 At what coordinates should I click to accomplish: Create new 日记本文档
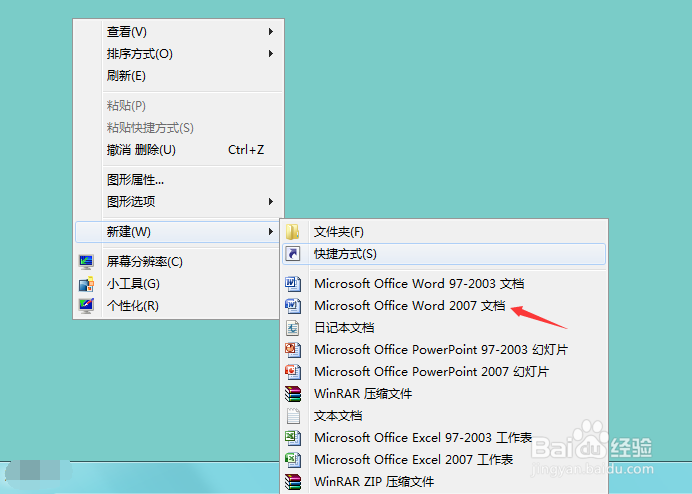444,328
